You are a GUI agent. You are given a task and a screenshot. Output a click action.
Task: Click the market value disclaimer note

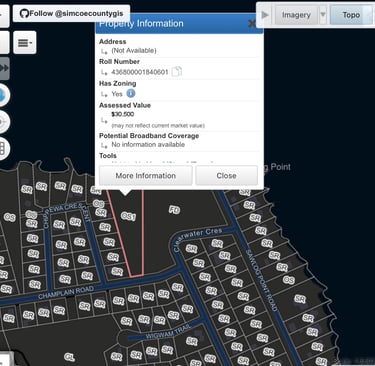(x=158, y=126)
